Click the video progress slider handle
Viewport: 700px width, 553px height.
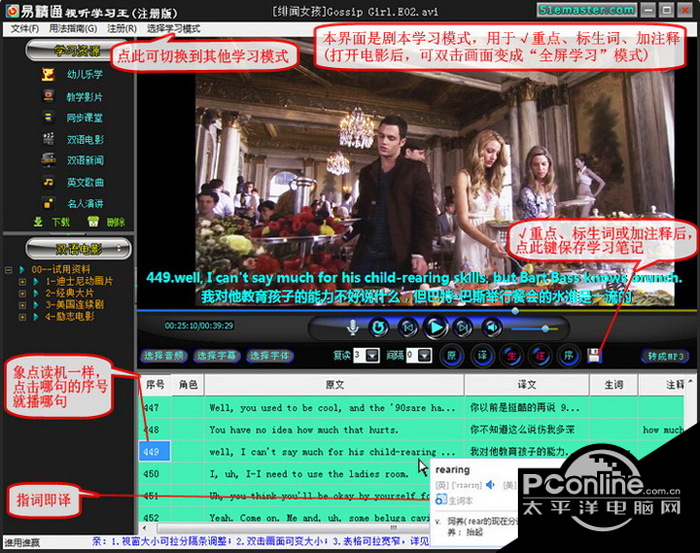pyautogui.click(x=515, y=310)
